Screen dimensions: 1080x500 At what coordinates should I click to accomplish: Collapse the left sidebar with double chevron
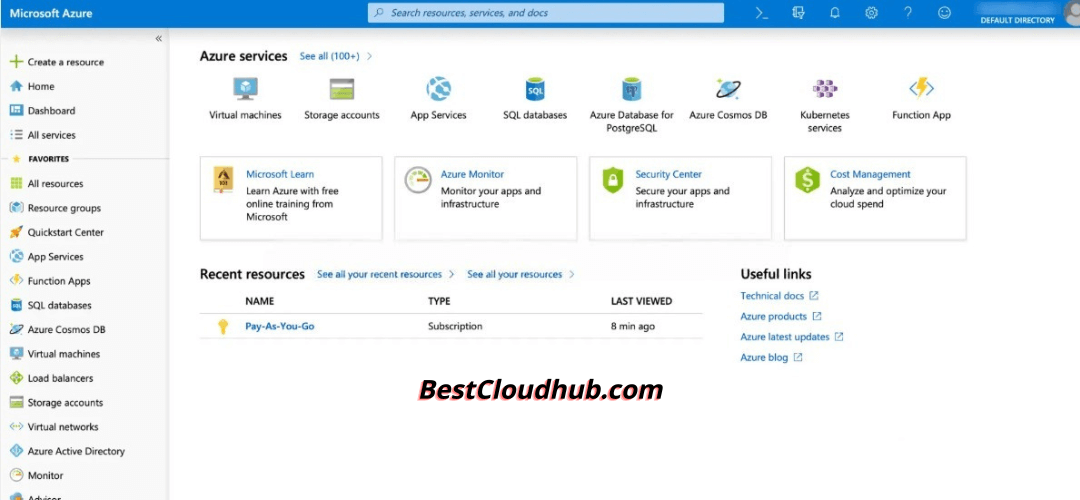coord(158,39)
